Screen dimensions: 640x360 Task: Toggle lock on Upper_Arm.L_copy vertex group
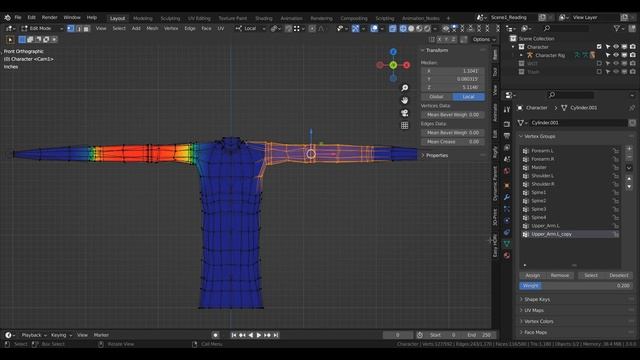pos(615,234)
